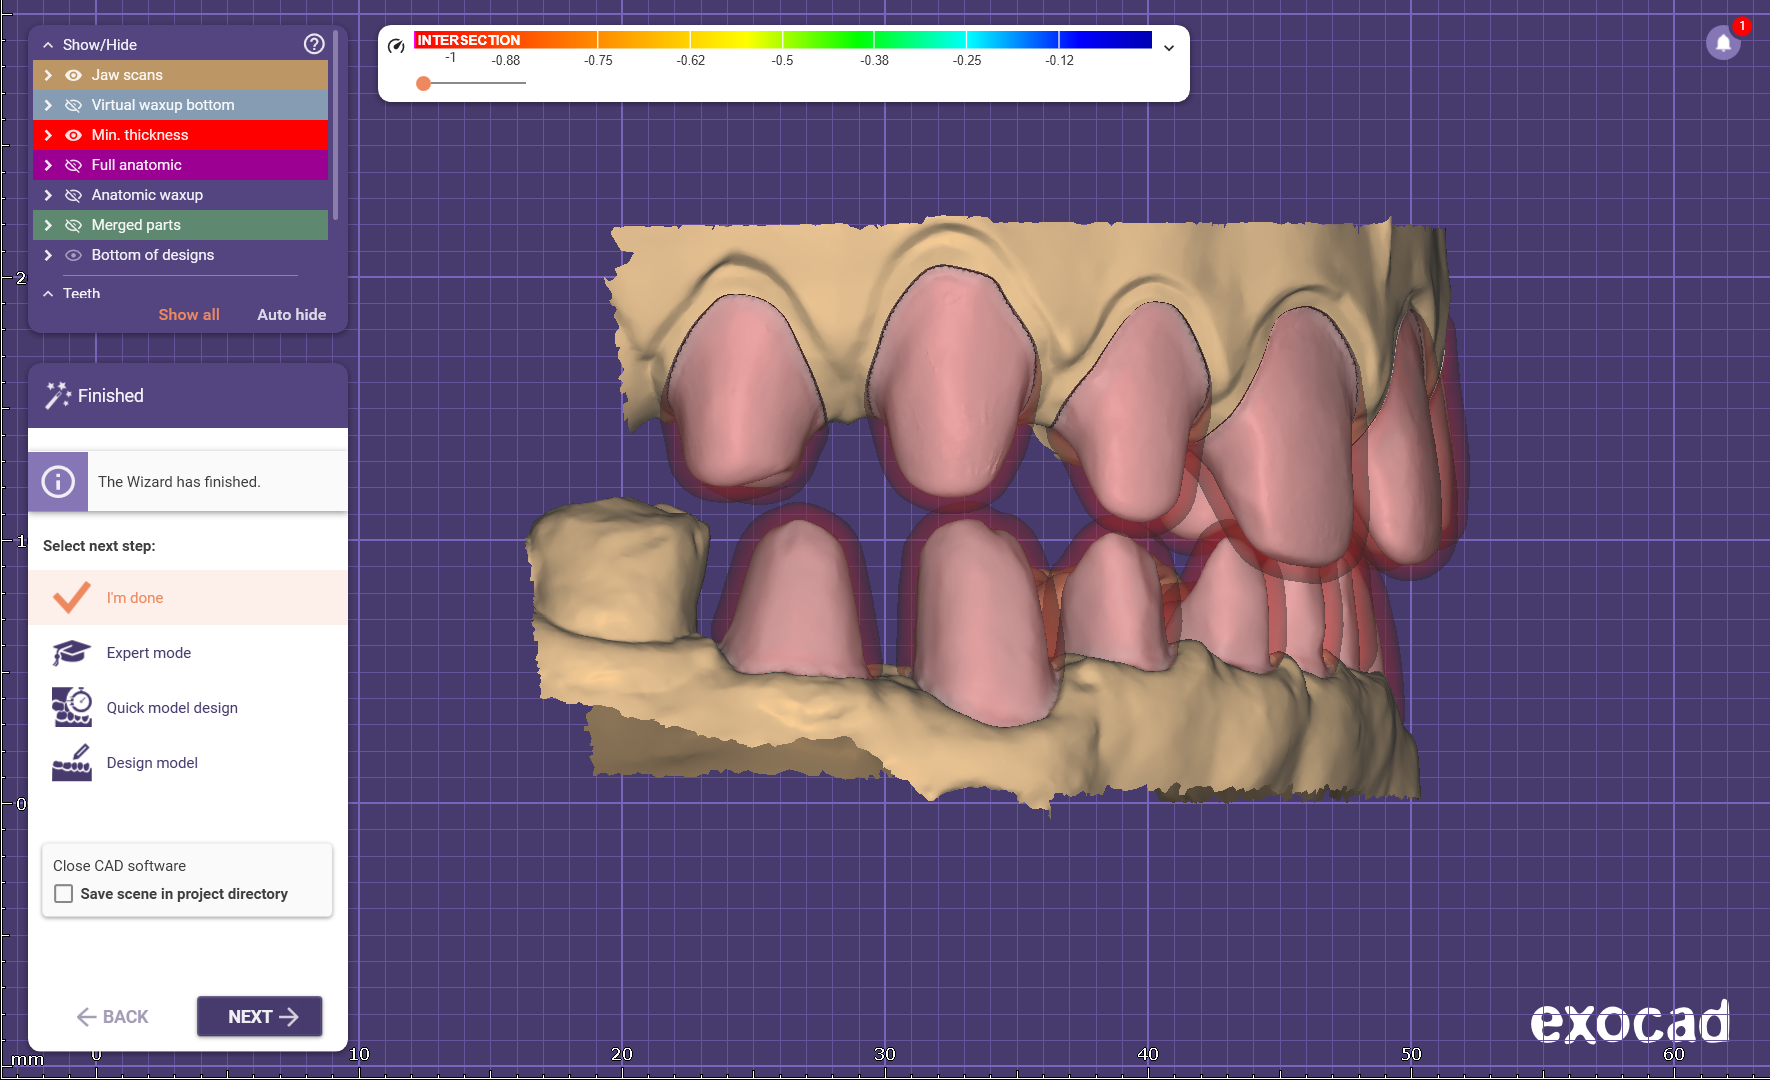Select the Anatomic waxup entry
Viewport: 1770px width, 1080px height.
pos(147,195)
